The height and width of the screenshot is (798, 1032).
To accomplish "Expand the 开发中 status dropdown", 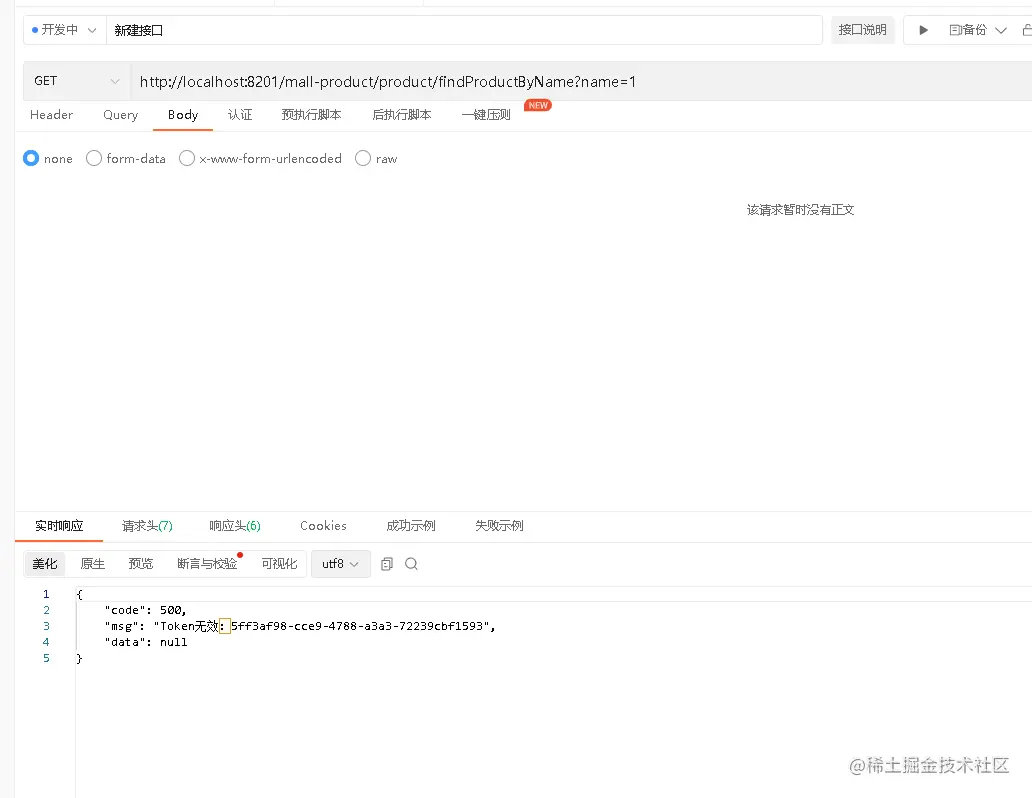I will [x=62, y=29].
